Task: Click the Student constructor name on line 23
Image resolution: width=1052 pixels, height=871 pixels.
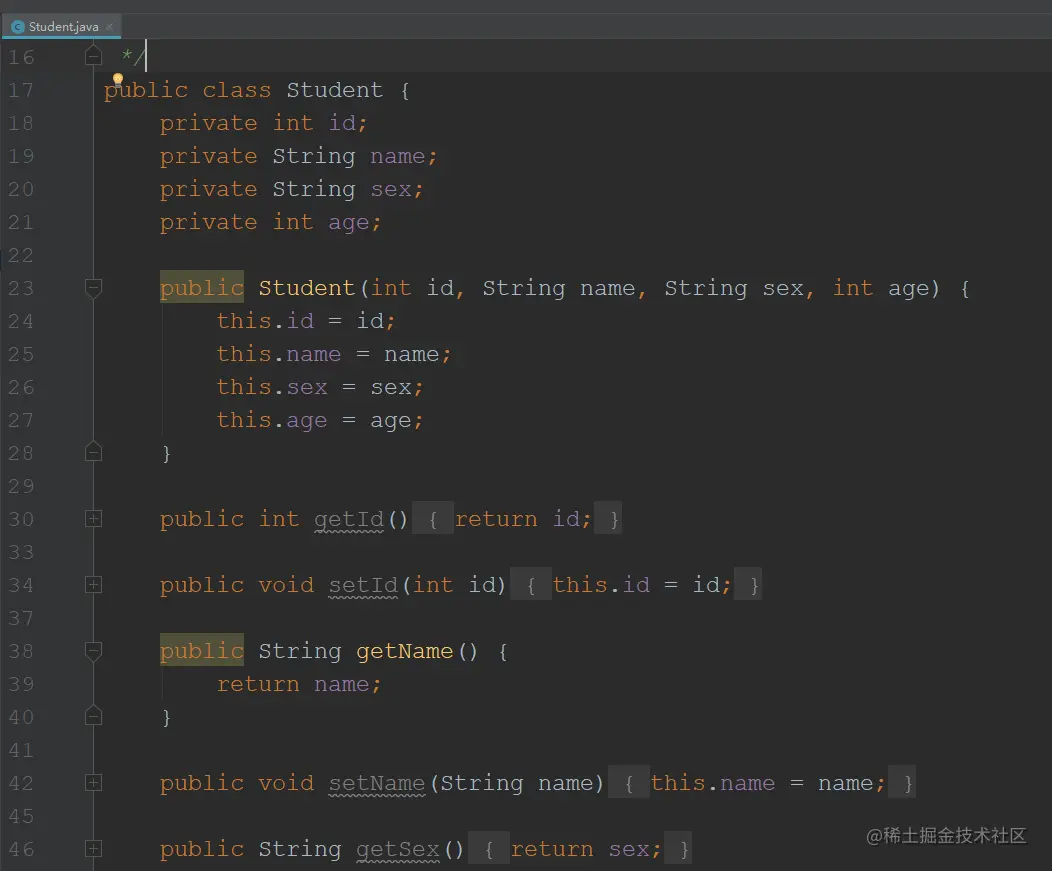Action: pos(307,288)
